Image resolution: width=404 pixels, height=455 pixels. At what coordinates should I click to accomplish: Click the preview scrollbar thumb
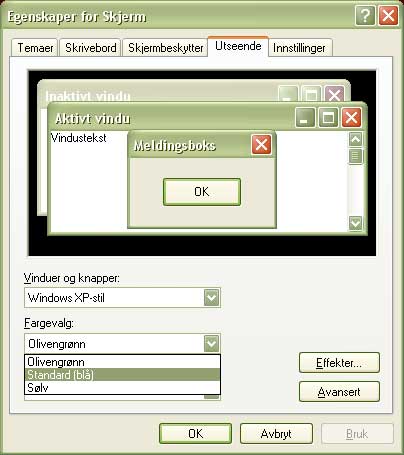point(355,156)
